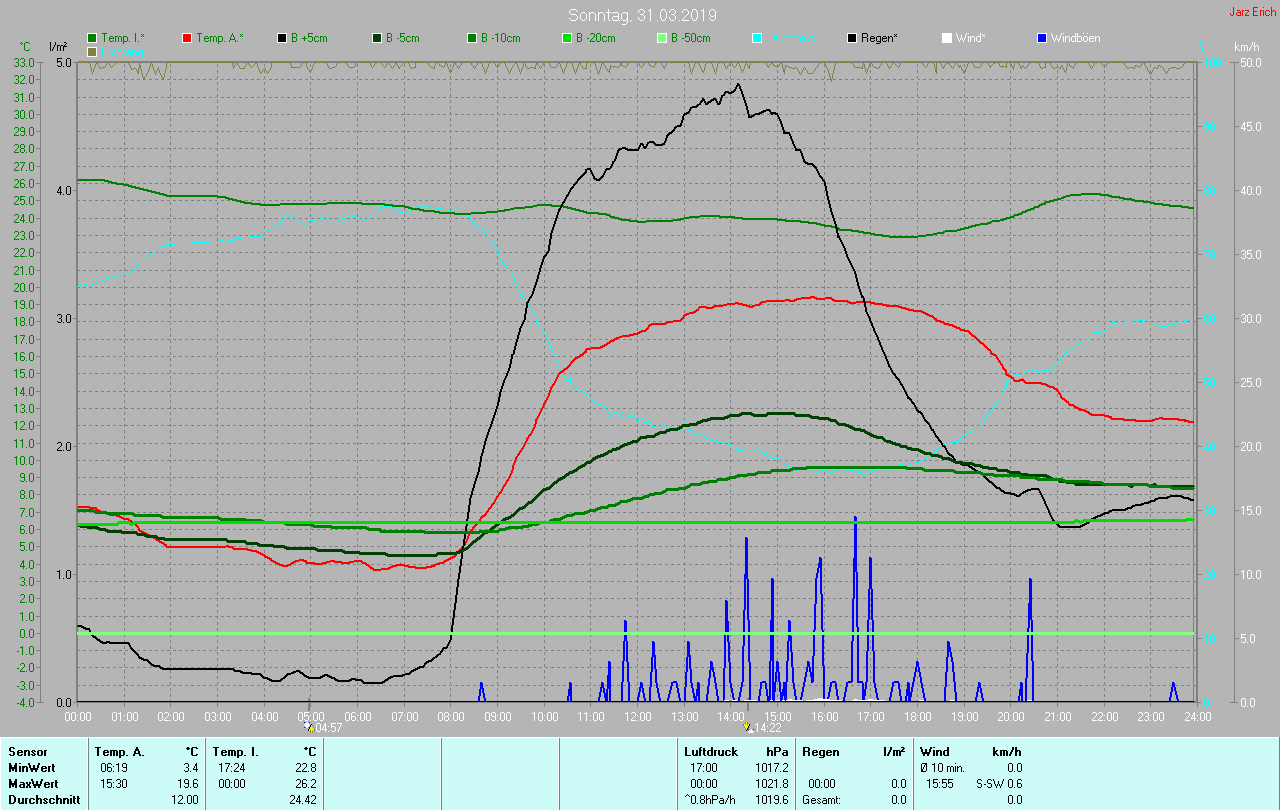The image size is (1280, 810).
Task: Click the red 'Jarz Erich' author label
Action: click(1251, 12)
